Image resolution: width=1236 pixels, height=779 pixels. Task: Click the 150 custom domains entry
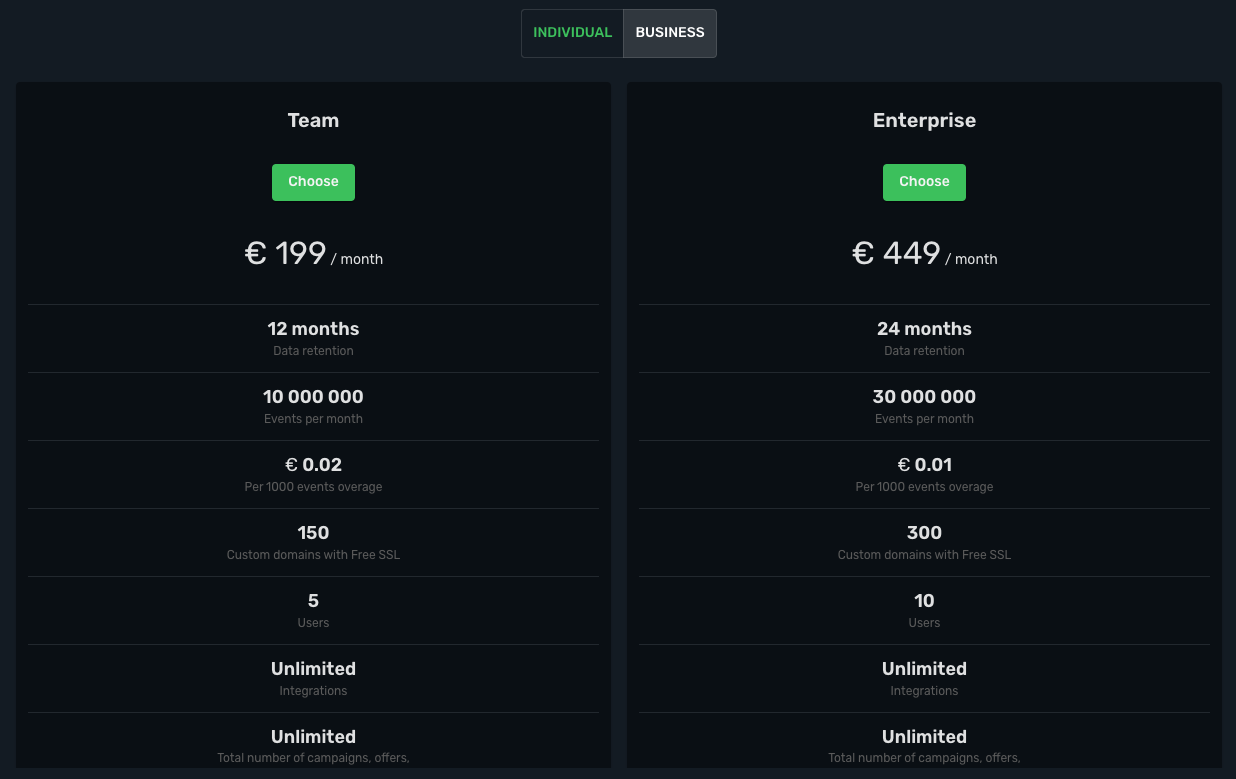[x=313, y=532]
